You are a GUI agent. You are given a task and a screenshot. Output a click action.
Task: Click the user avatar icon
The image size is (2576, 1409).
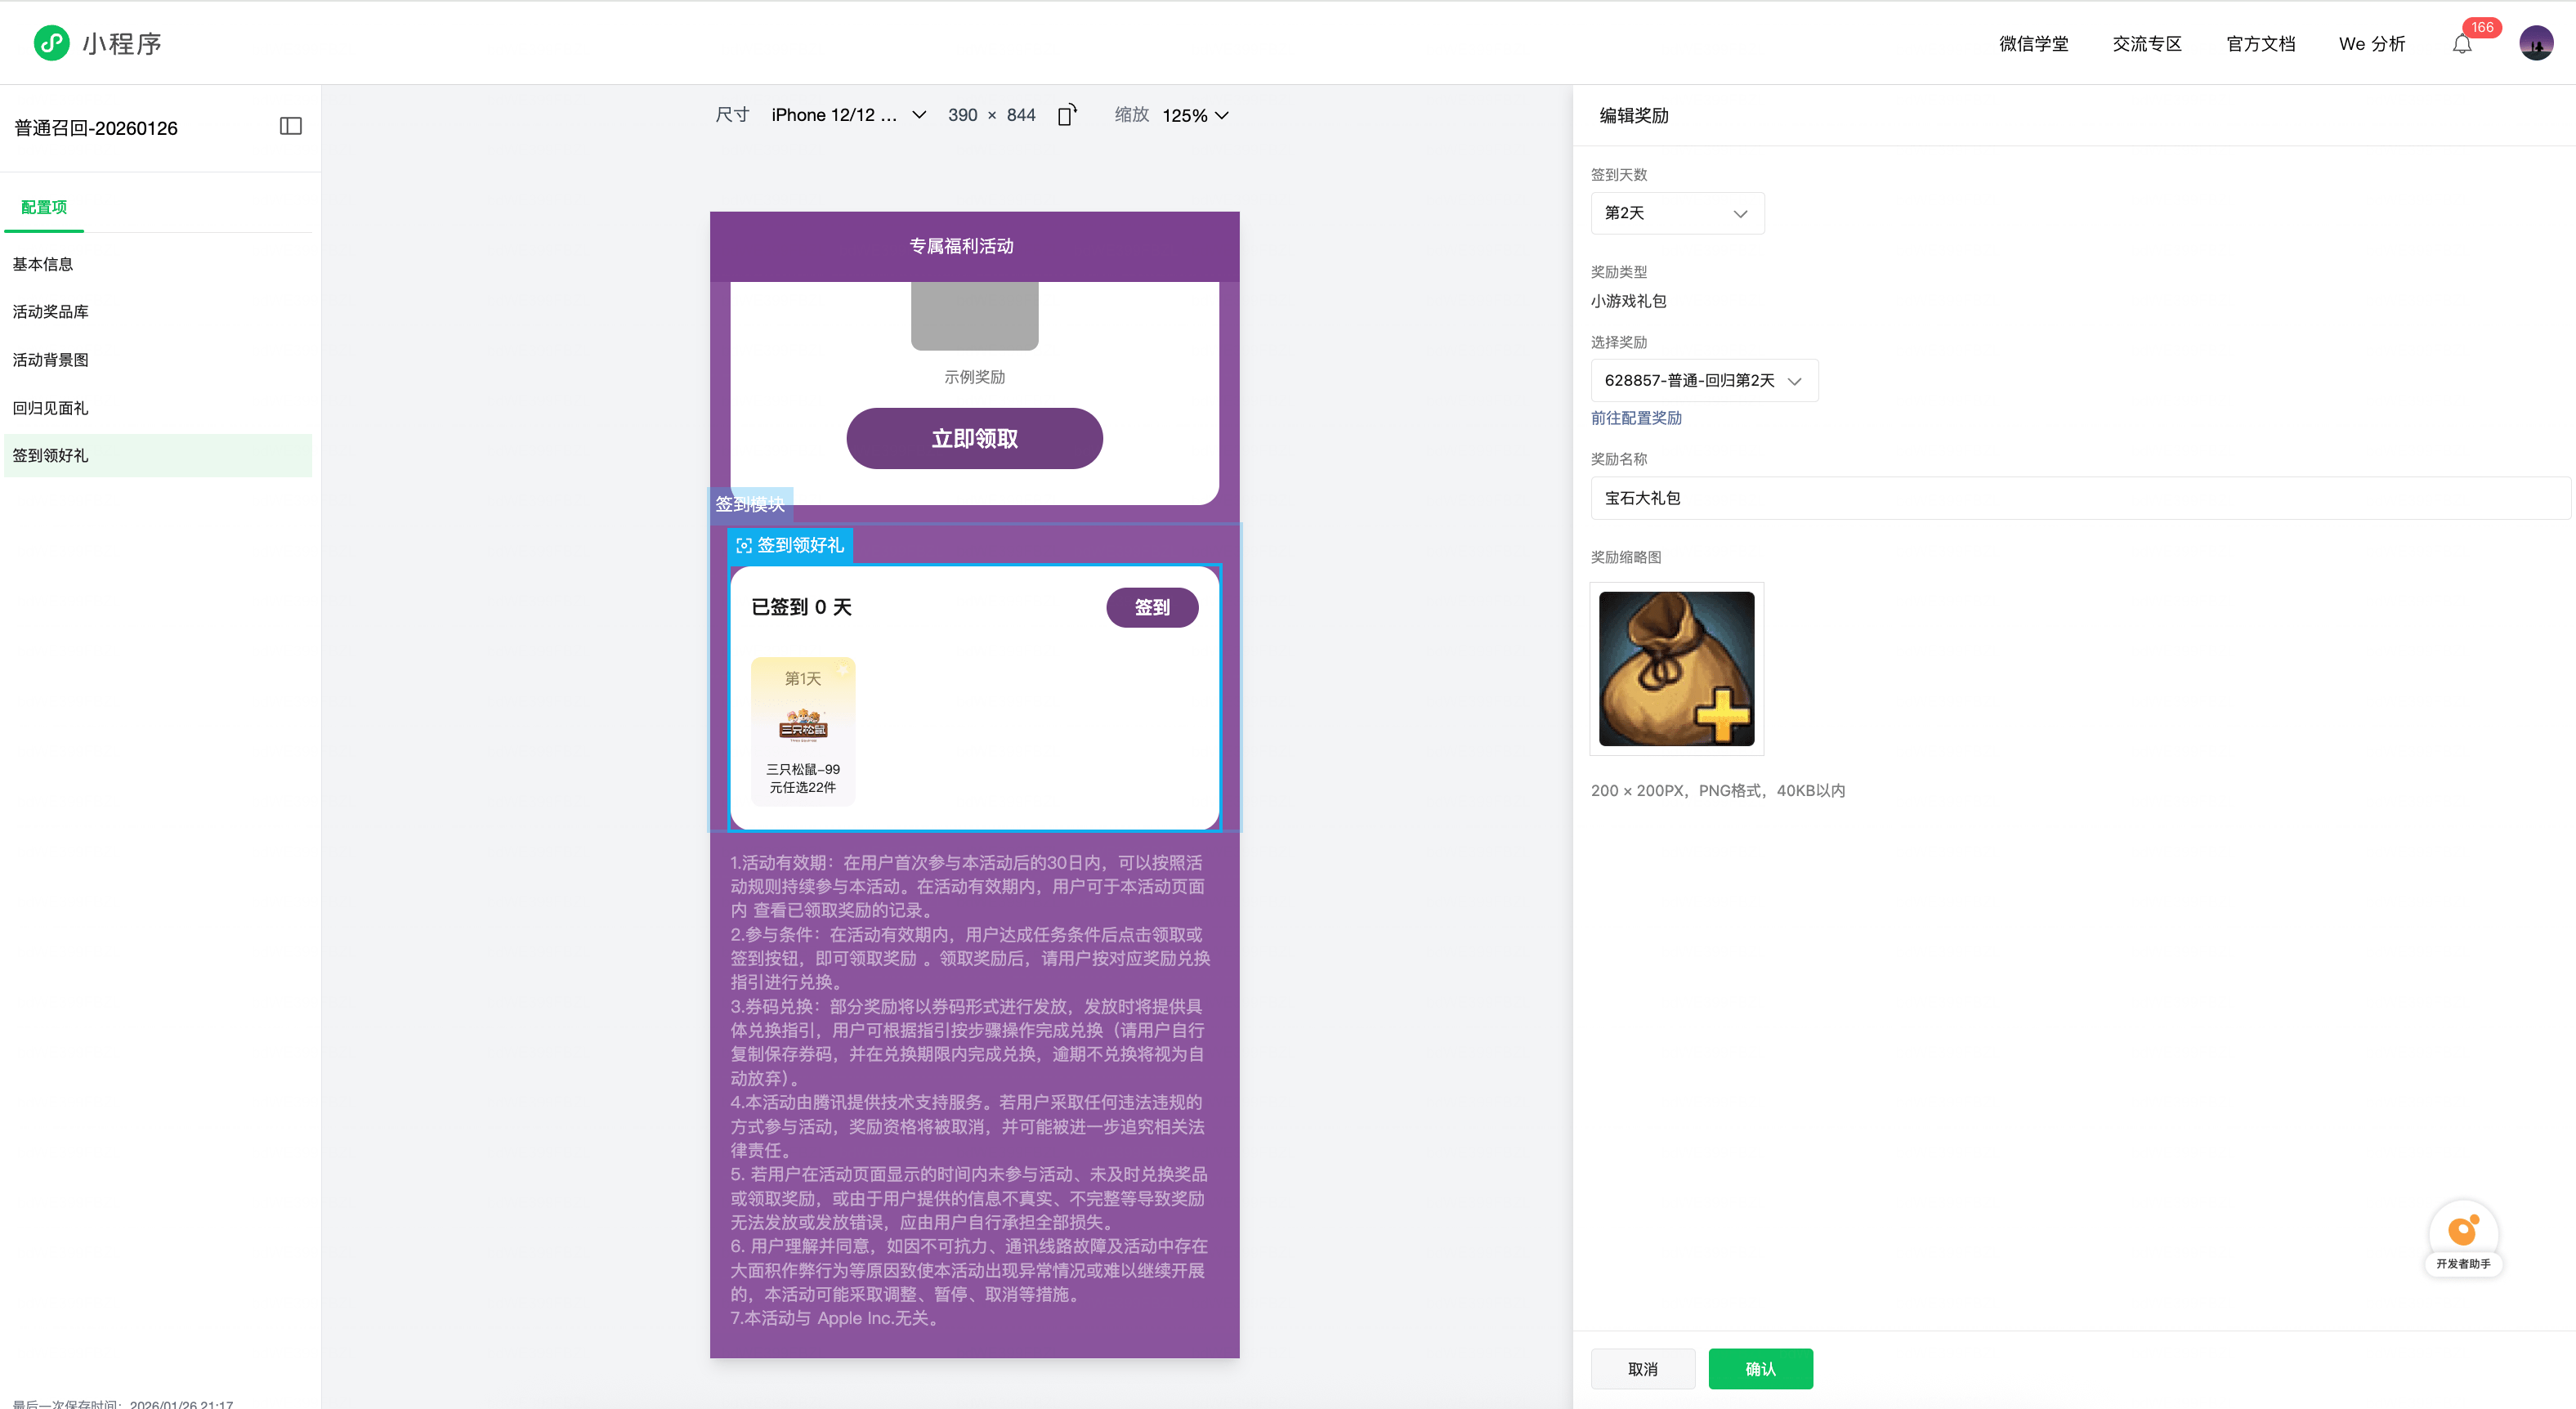pyautogui.click(x=2535, y=43)
